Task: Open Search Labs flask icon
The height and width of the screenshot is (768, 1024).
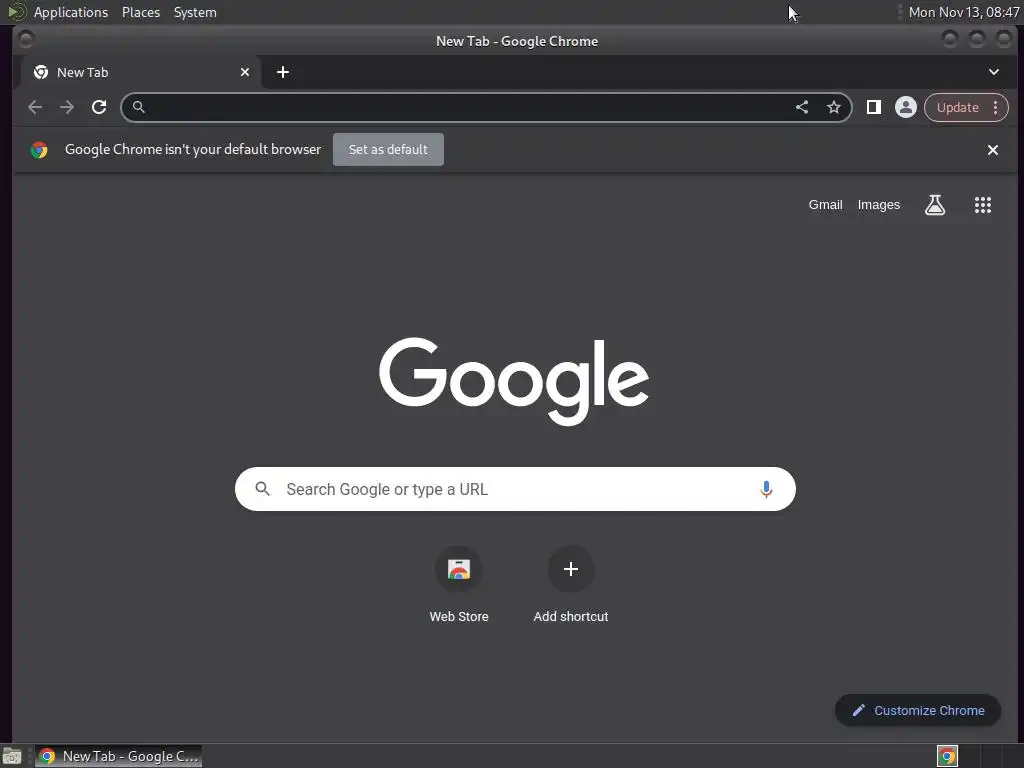Action: 935,205
